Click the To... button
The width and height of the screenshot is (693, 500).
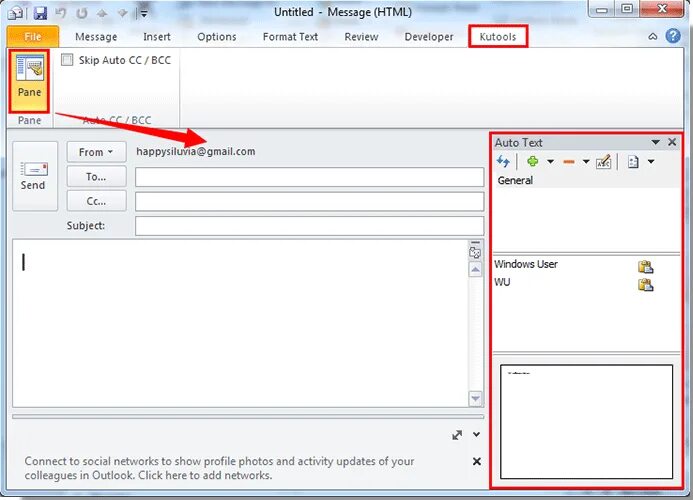pos(96,177)
